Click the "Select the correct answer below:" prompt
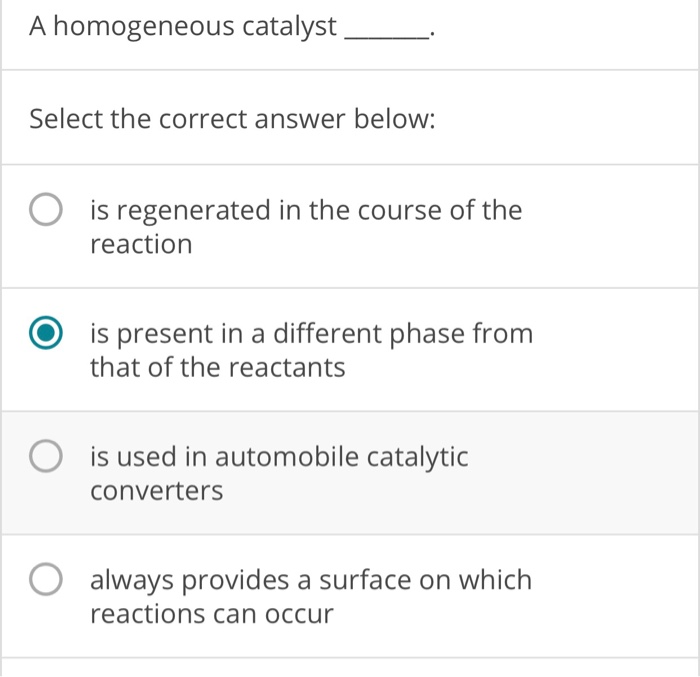 point(232,120)
